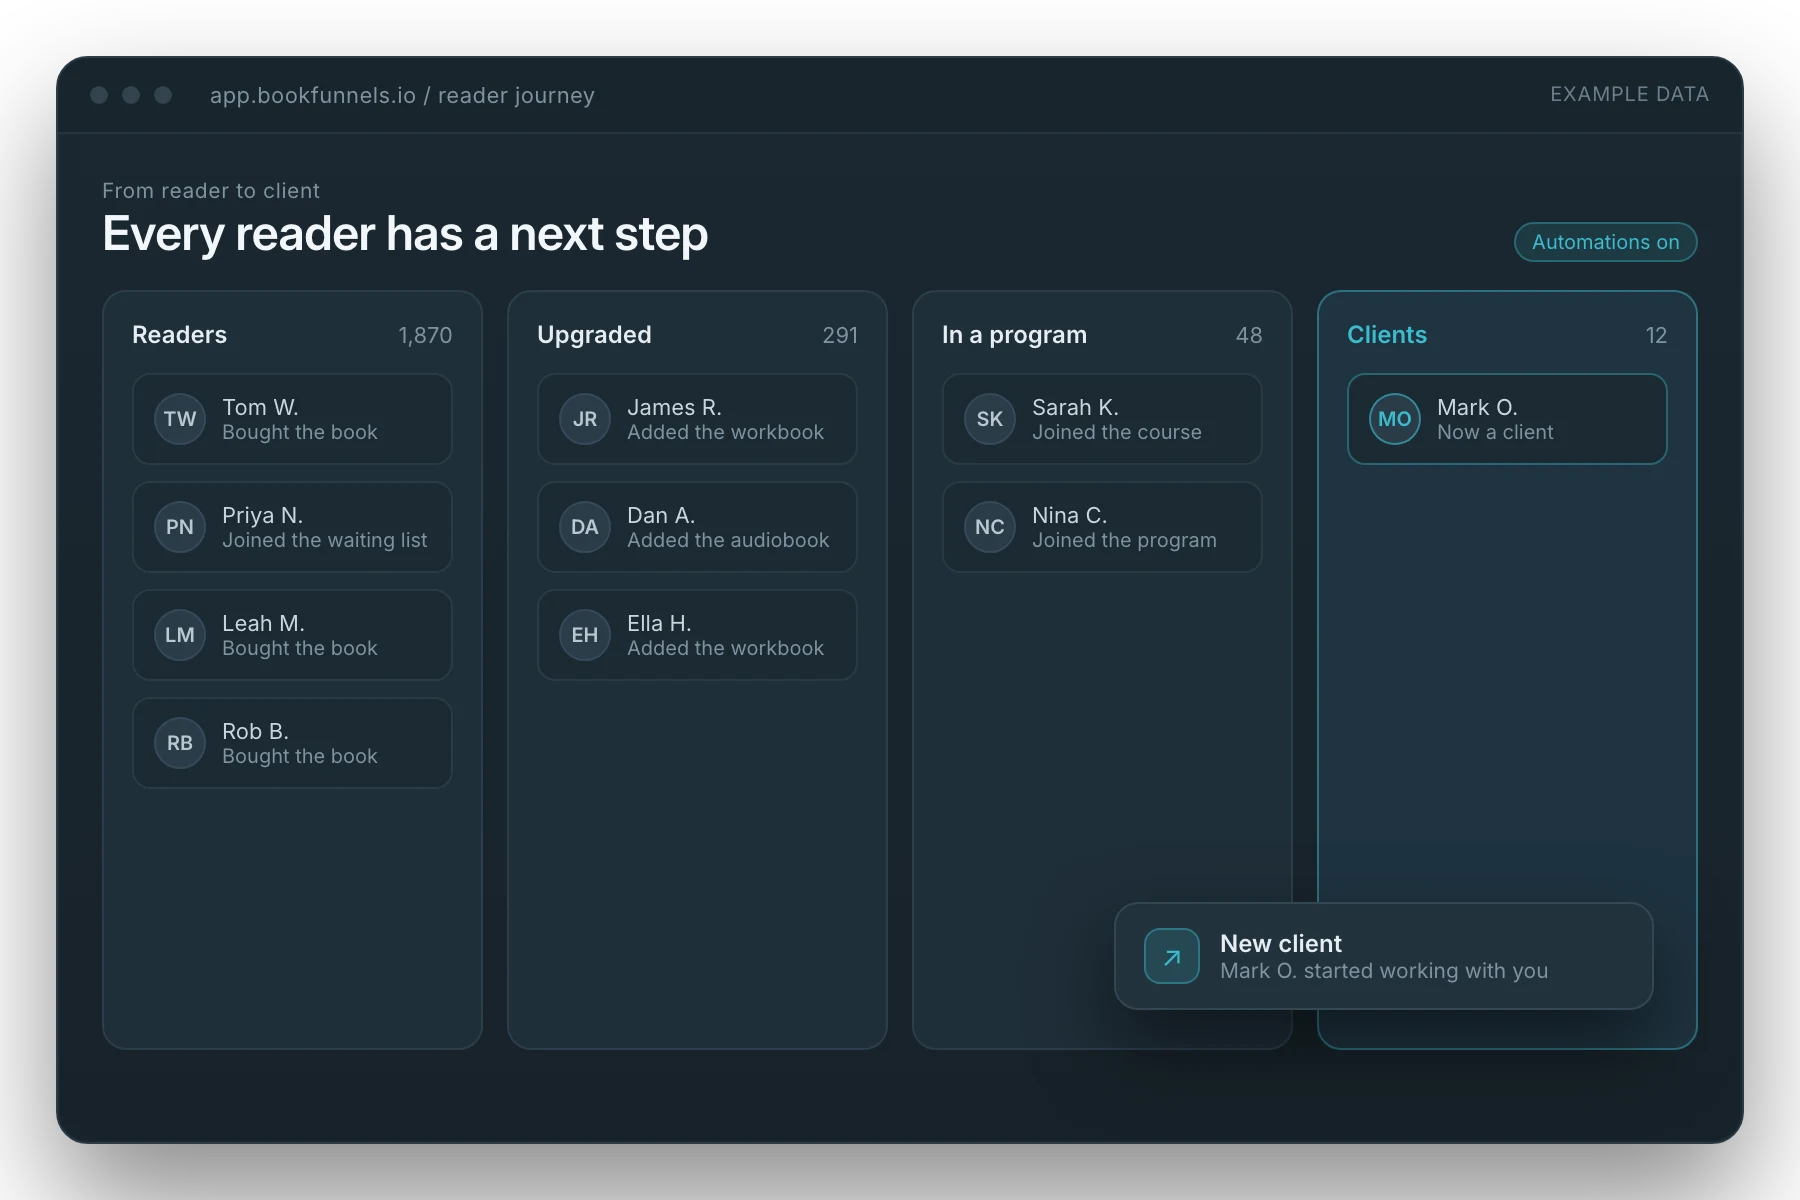Click the DA avatar for Dan A.

point(585,527)
